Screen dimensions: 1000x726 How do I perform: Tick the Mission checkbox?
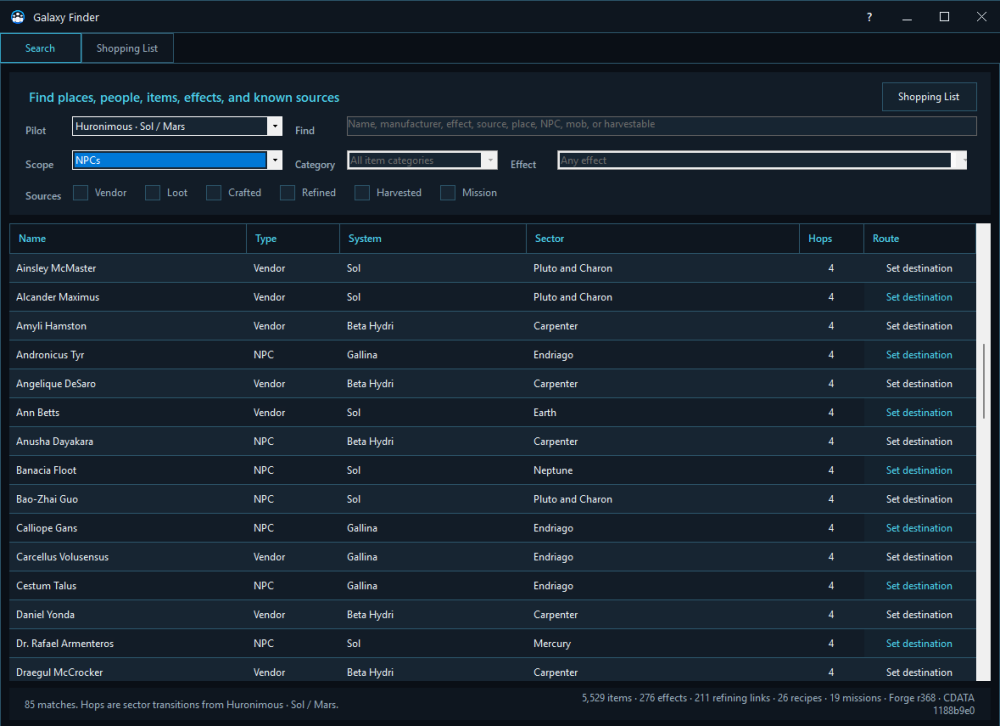[448, 193]
